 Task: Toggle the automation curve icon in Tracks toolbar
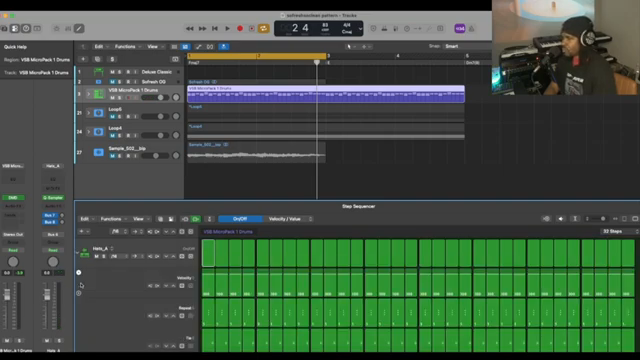click(198, 47)
